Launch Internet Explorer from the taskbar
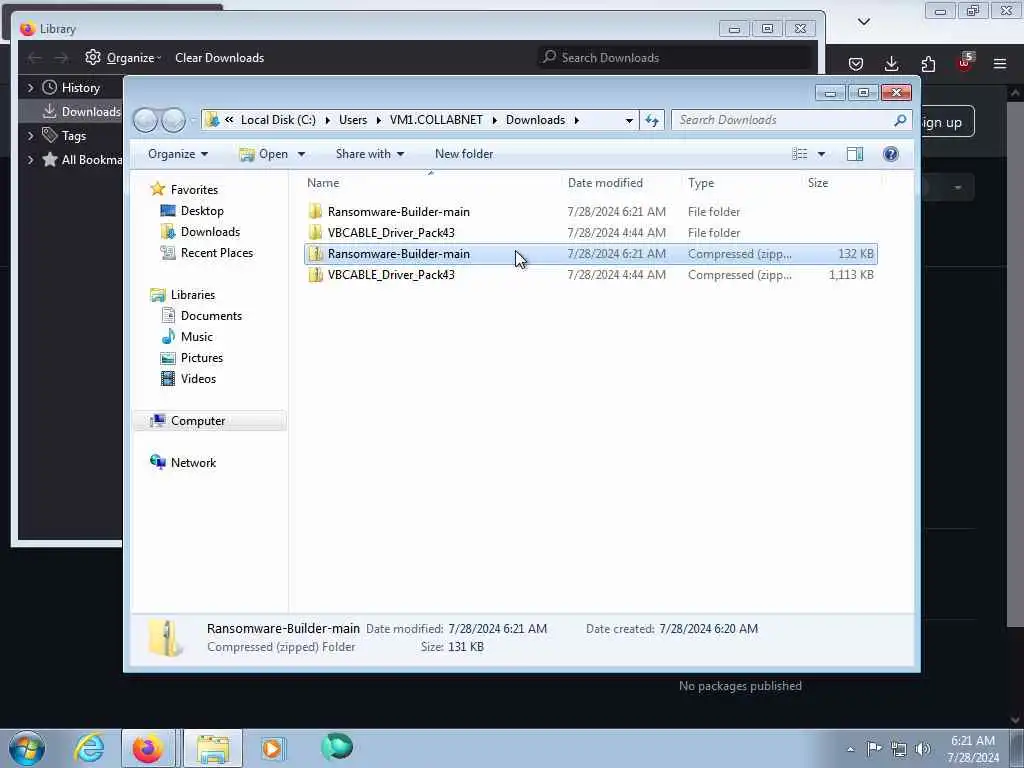1024x768 pixels. 89,748
